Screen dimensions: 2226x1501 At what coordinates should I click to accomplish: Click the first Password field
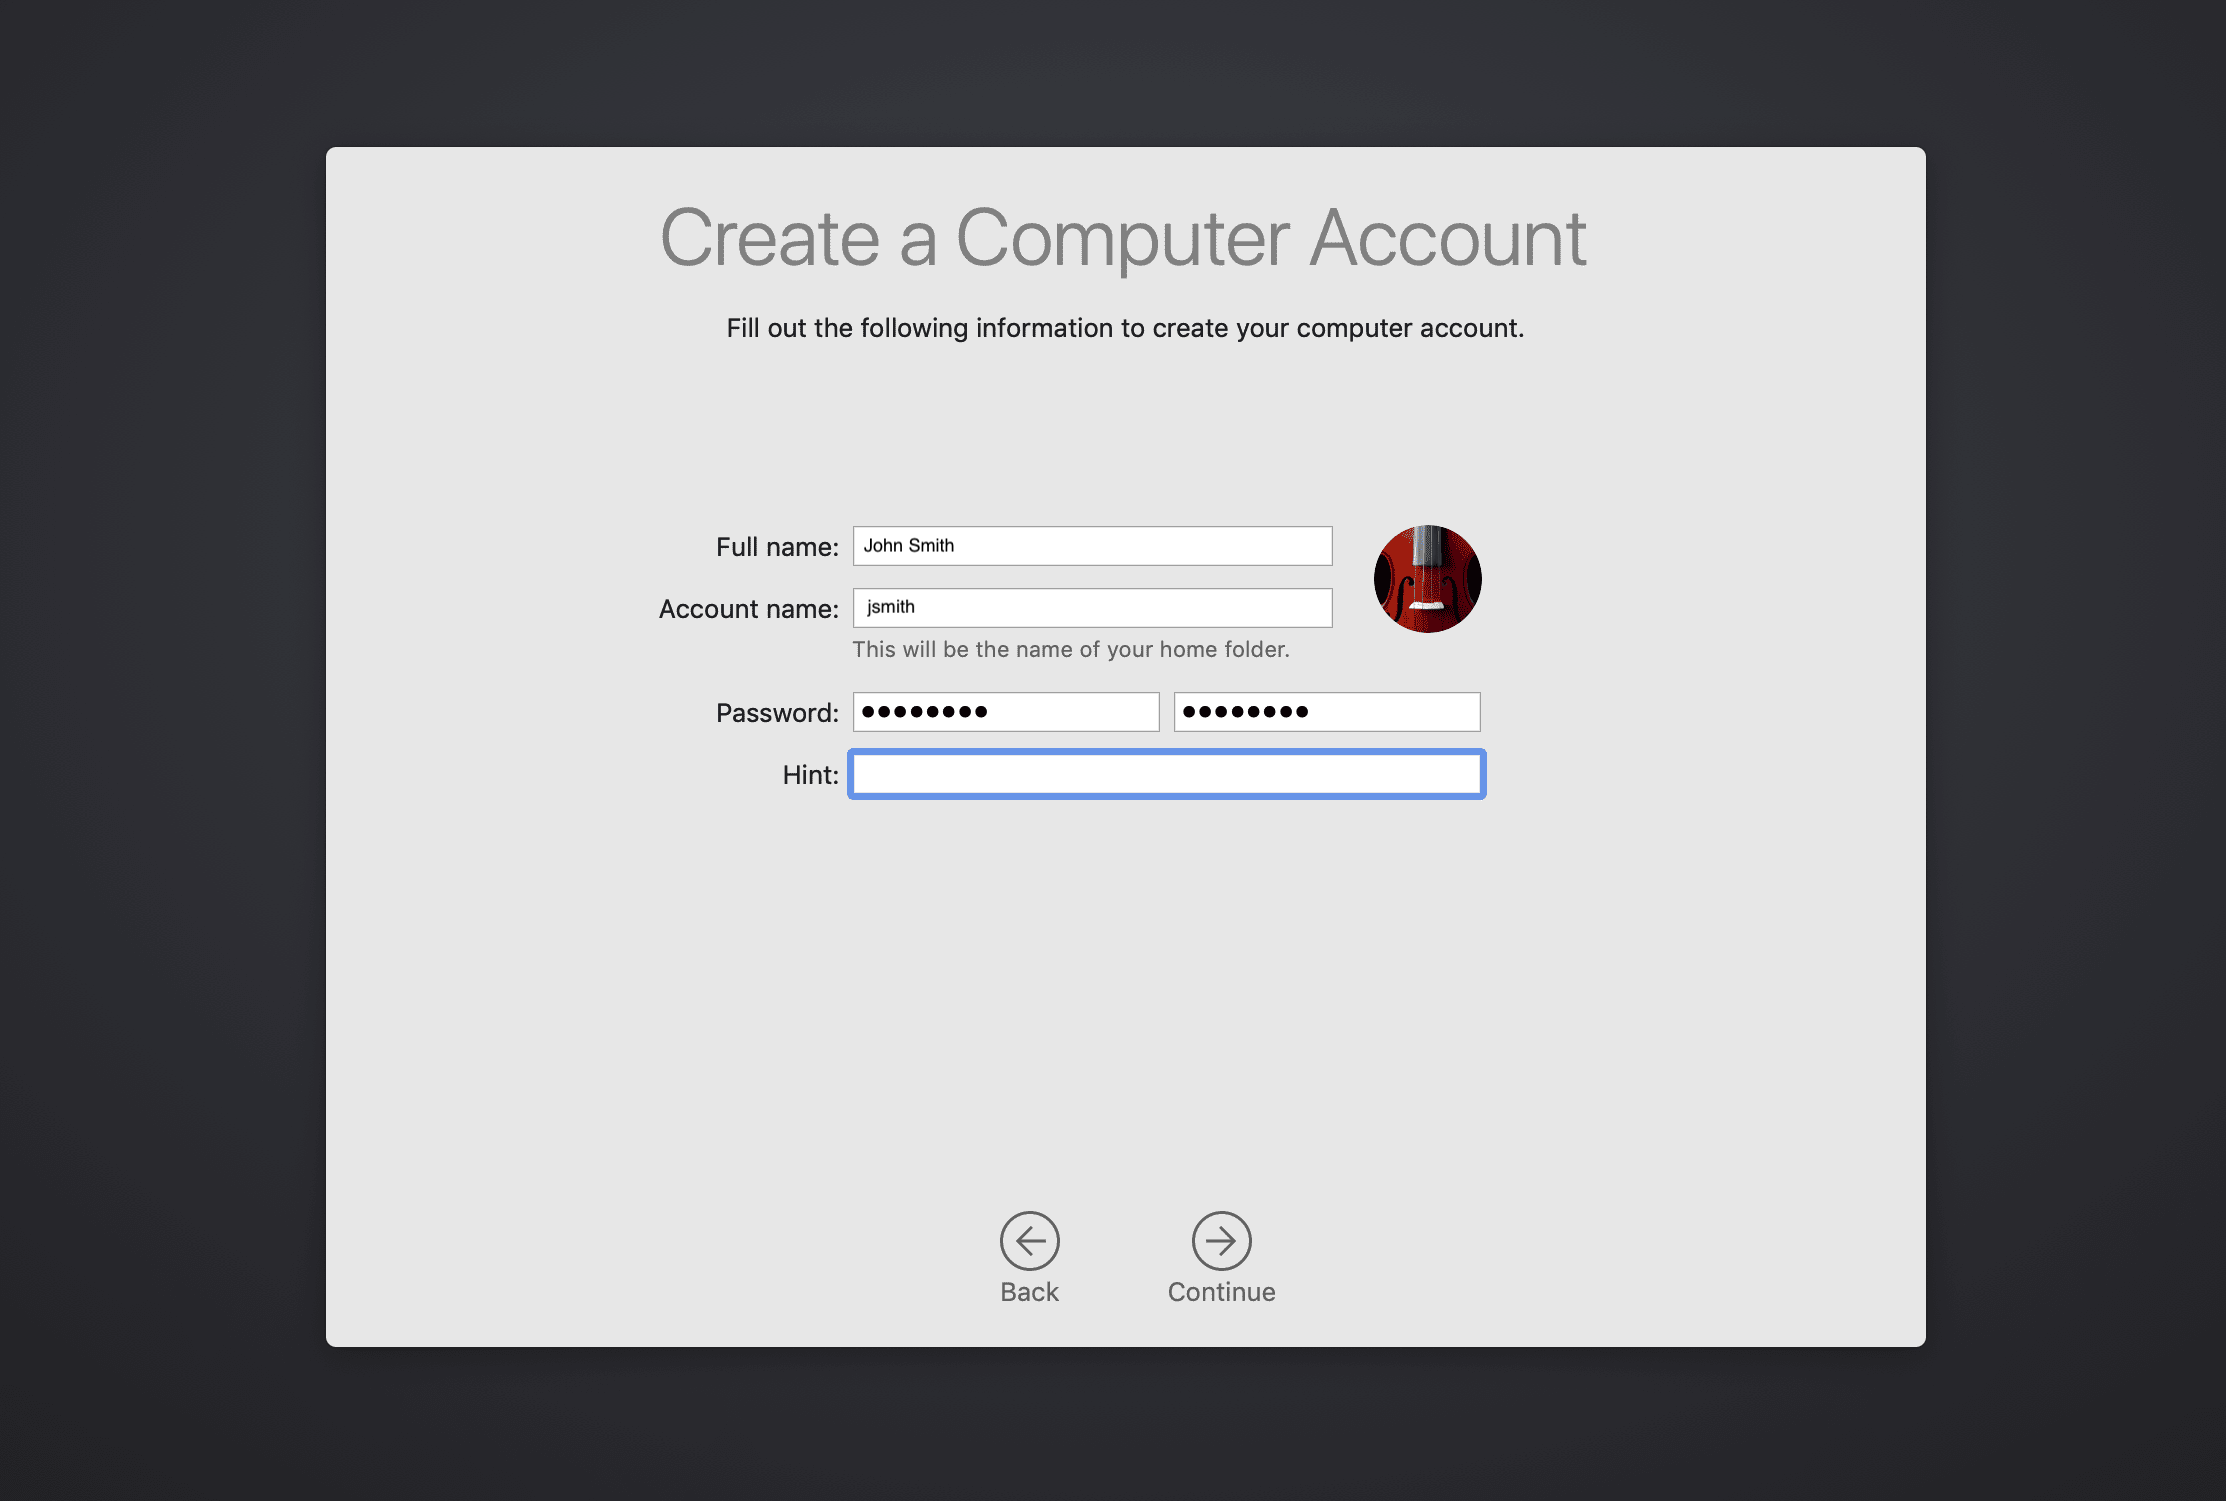1006,712
